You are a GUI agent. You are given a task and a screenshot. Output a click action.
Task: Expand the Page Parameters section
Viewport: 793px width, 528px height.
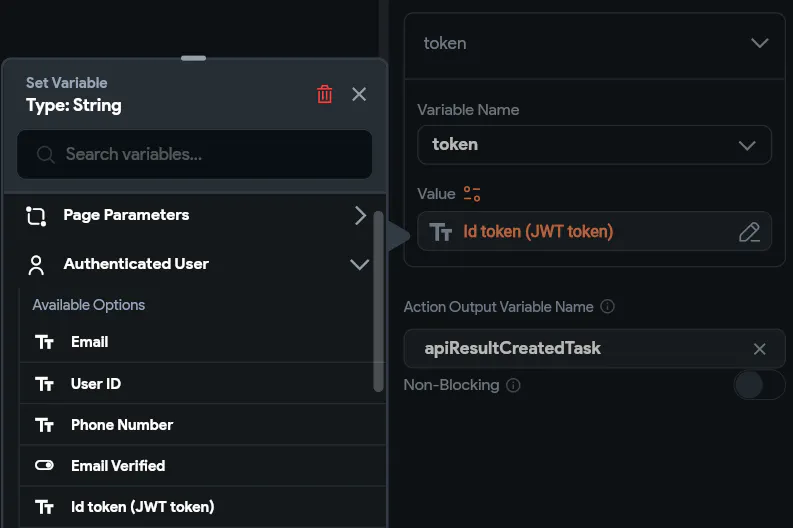pyautogui.click(x=360, y=215)
